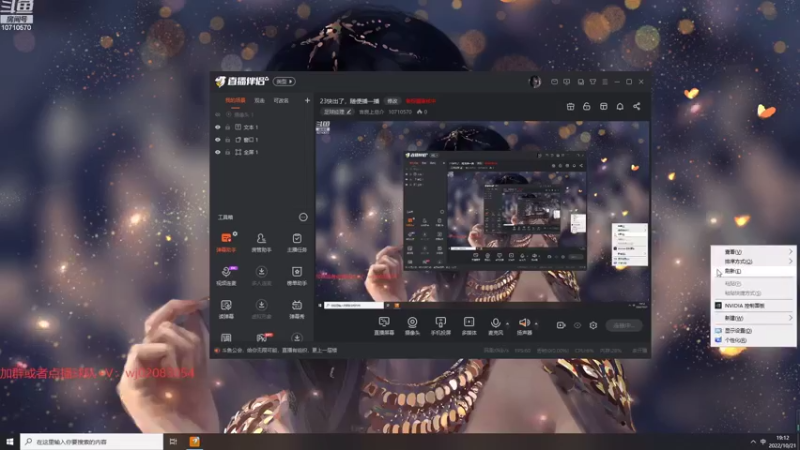This screenshot has width=800, height=450.
Task: Add a new scene with the plus button
Action: tap(307, 101)
